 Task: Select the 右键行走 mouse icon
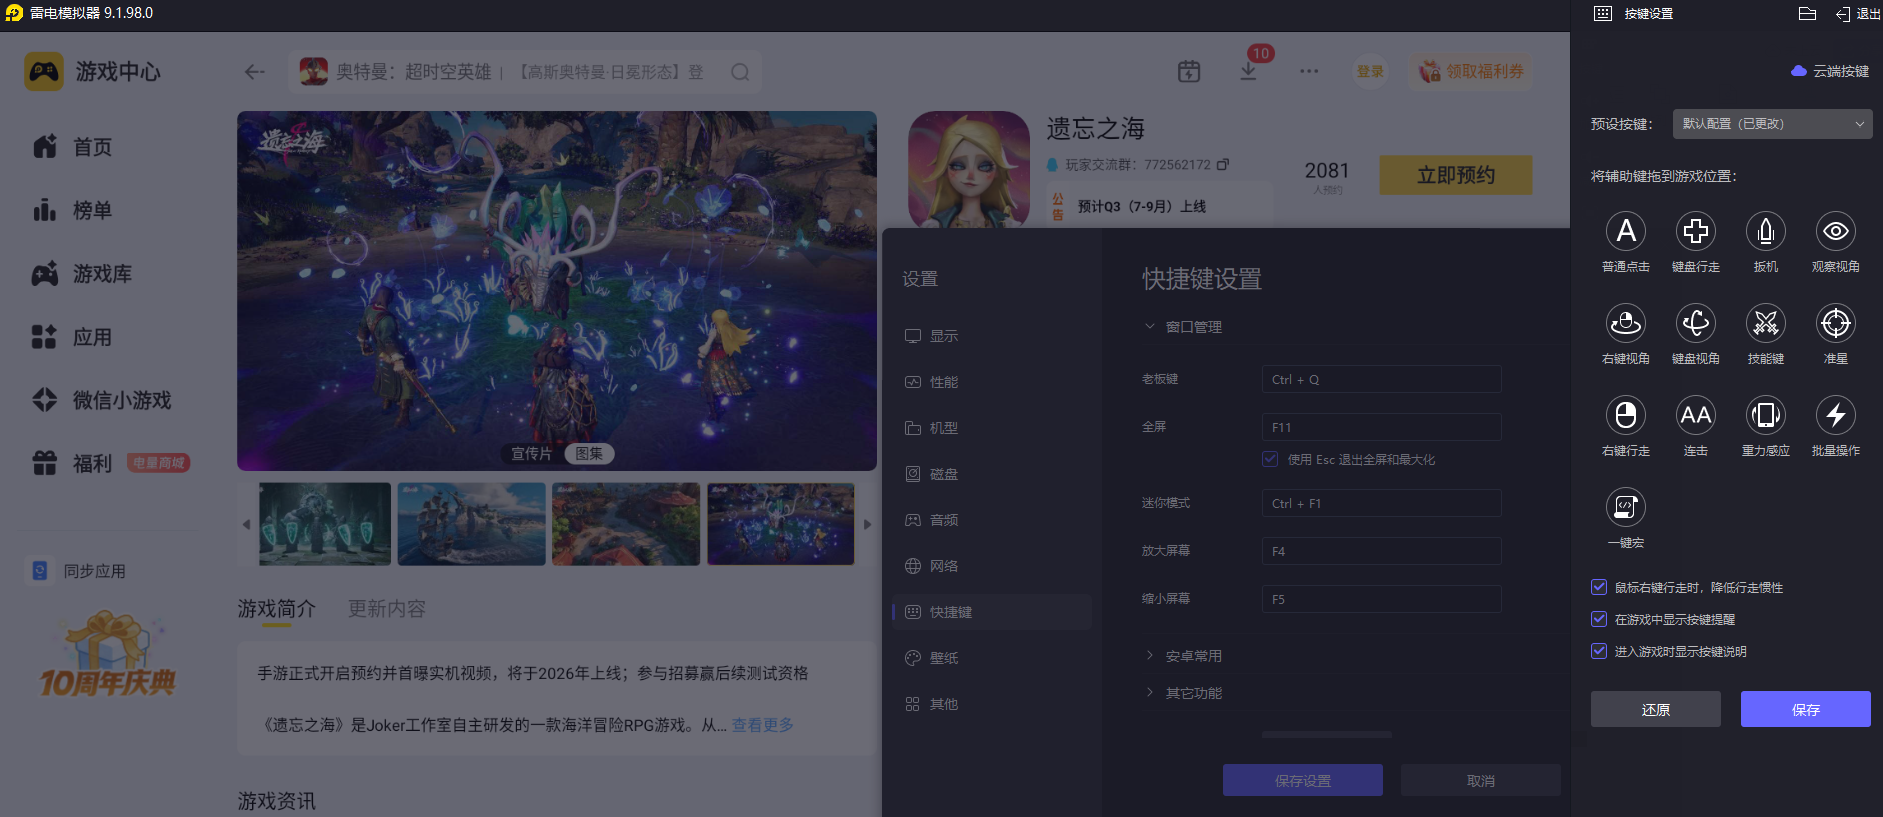(1626, 415)
